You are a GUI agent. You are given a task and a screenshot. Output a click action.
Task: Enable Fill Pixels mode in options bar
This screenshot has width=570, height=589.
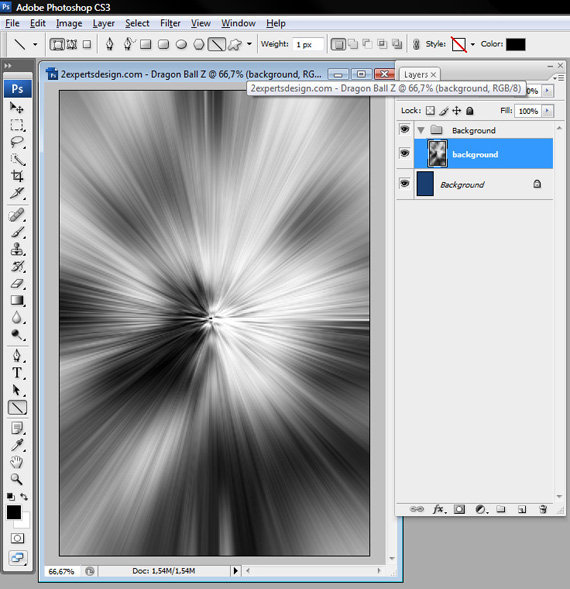(x=87, y=44)
